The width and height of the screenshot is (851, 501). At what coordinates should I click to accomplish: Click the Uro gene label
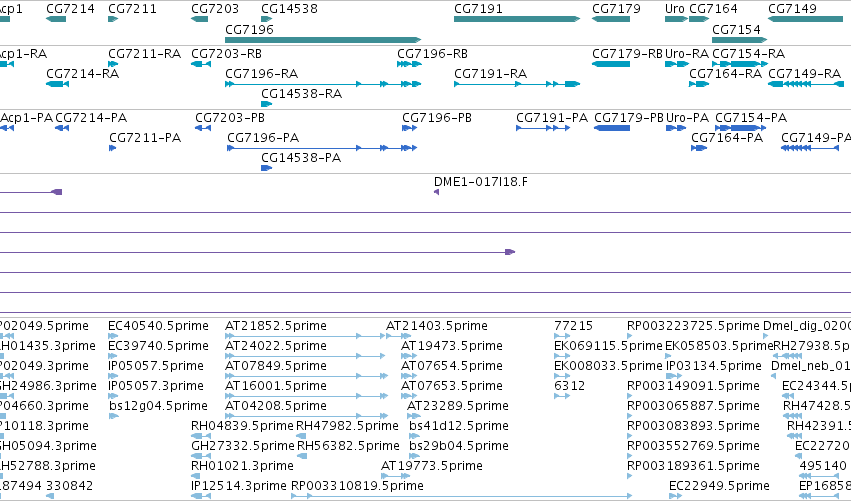click(675, 9)
